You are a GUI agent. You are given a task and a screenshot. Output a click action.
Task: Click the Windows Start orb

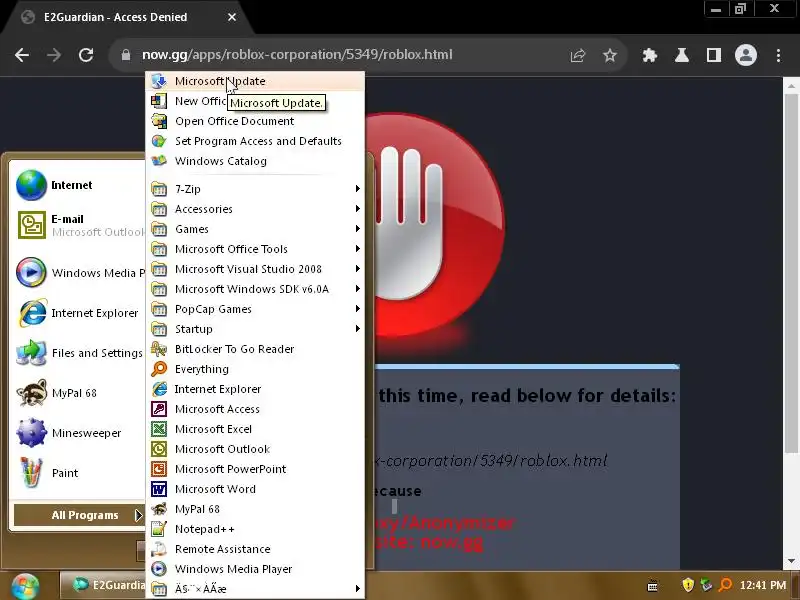click(x=24, y=586)
